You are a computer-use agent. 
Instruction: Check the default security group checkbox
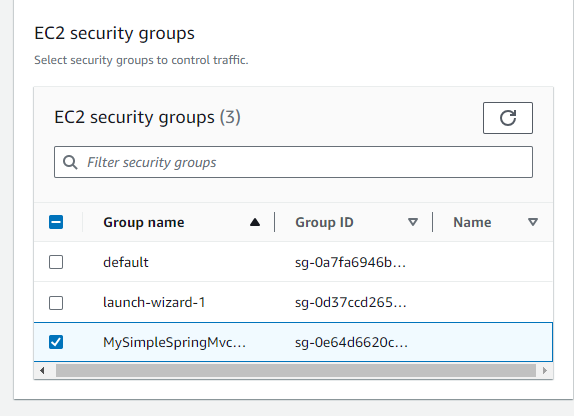click(x=56, y=262)
